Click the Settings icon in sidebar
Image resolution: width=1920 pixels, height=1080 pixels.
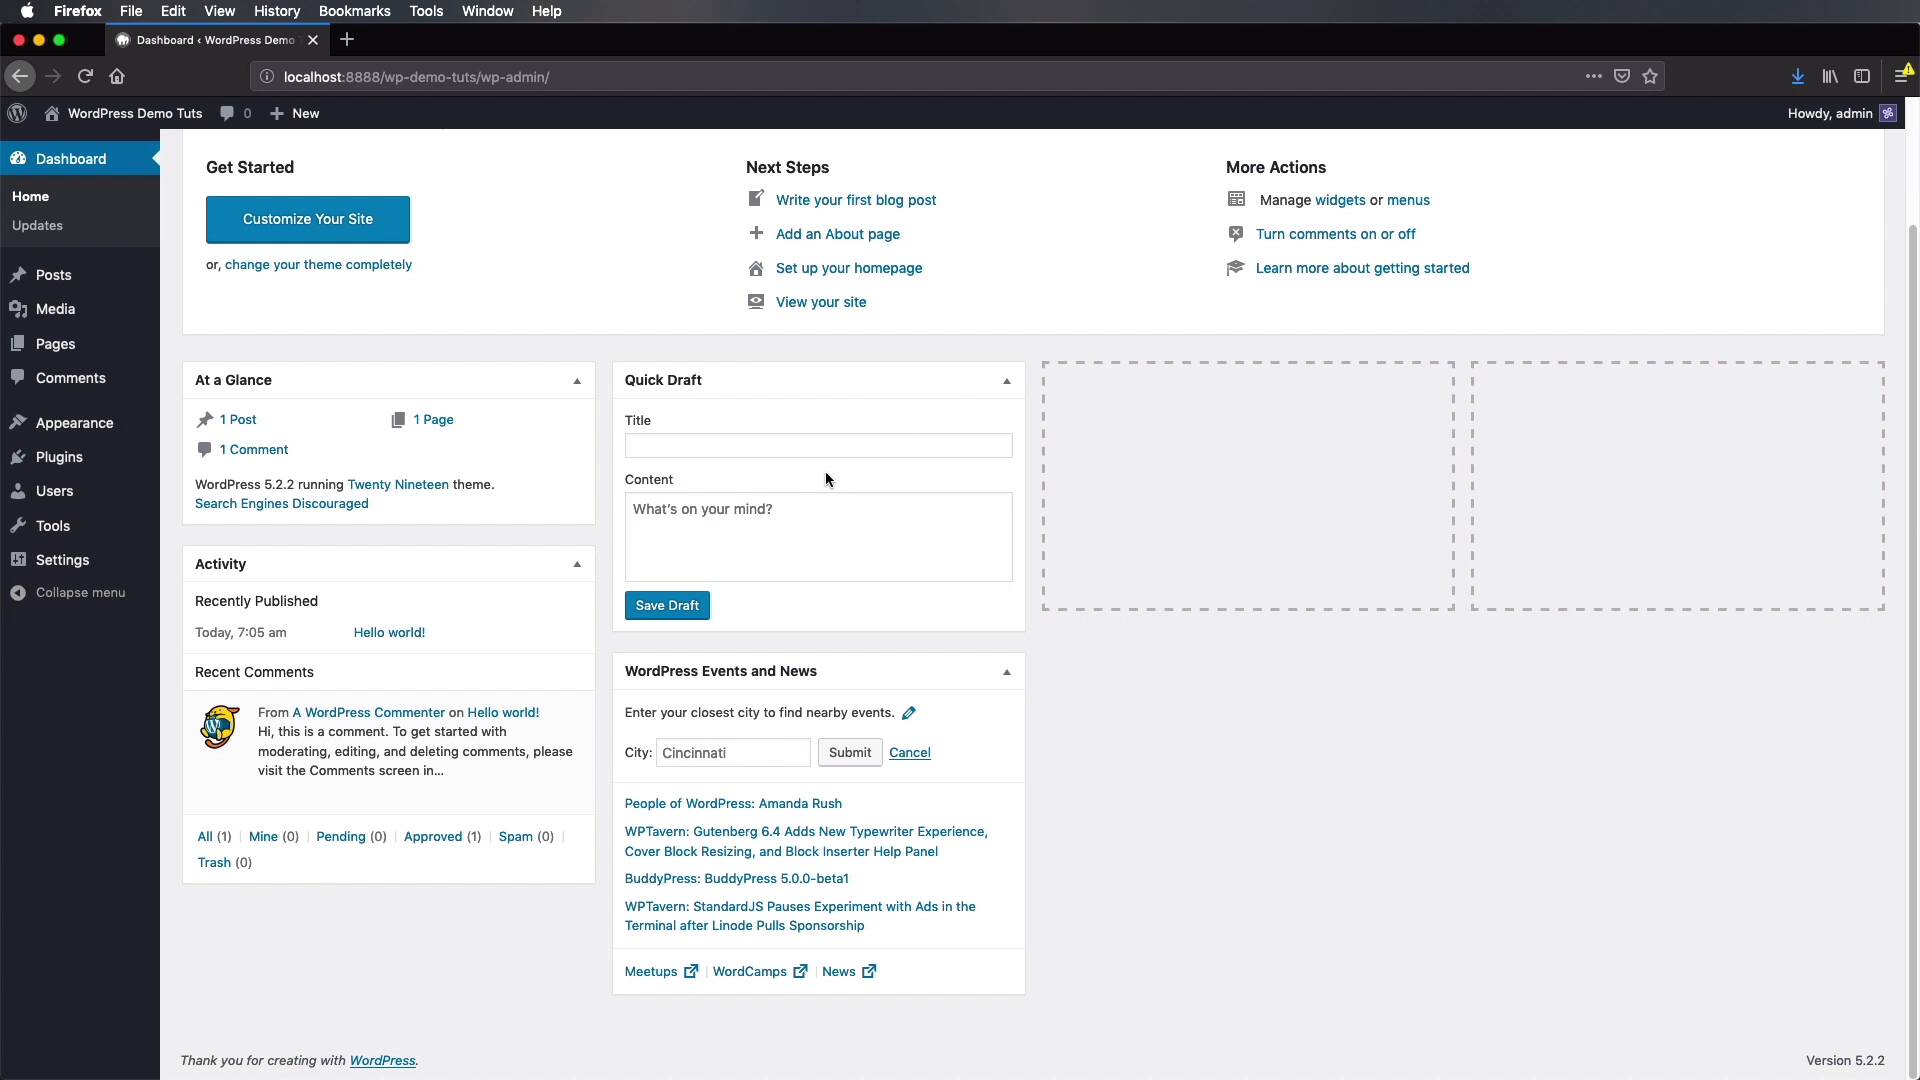tap(20, 559)
